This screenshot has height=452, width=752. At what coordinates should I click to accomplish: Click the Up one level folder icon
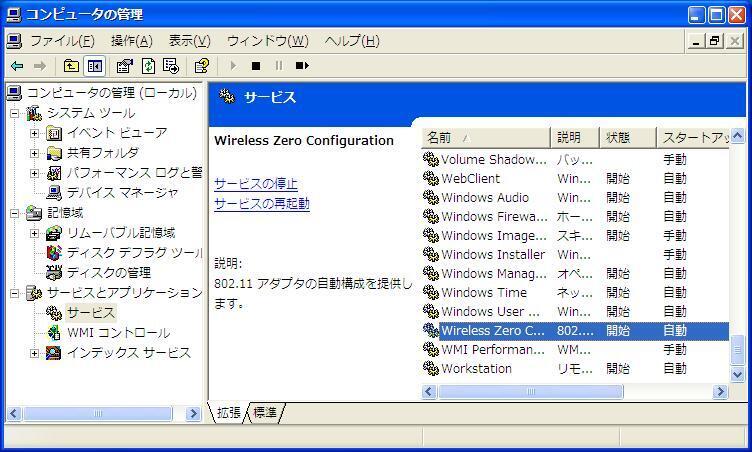click(x=71, y=66)
